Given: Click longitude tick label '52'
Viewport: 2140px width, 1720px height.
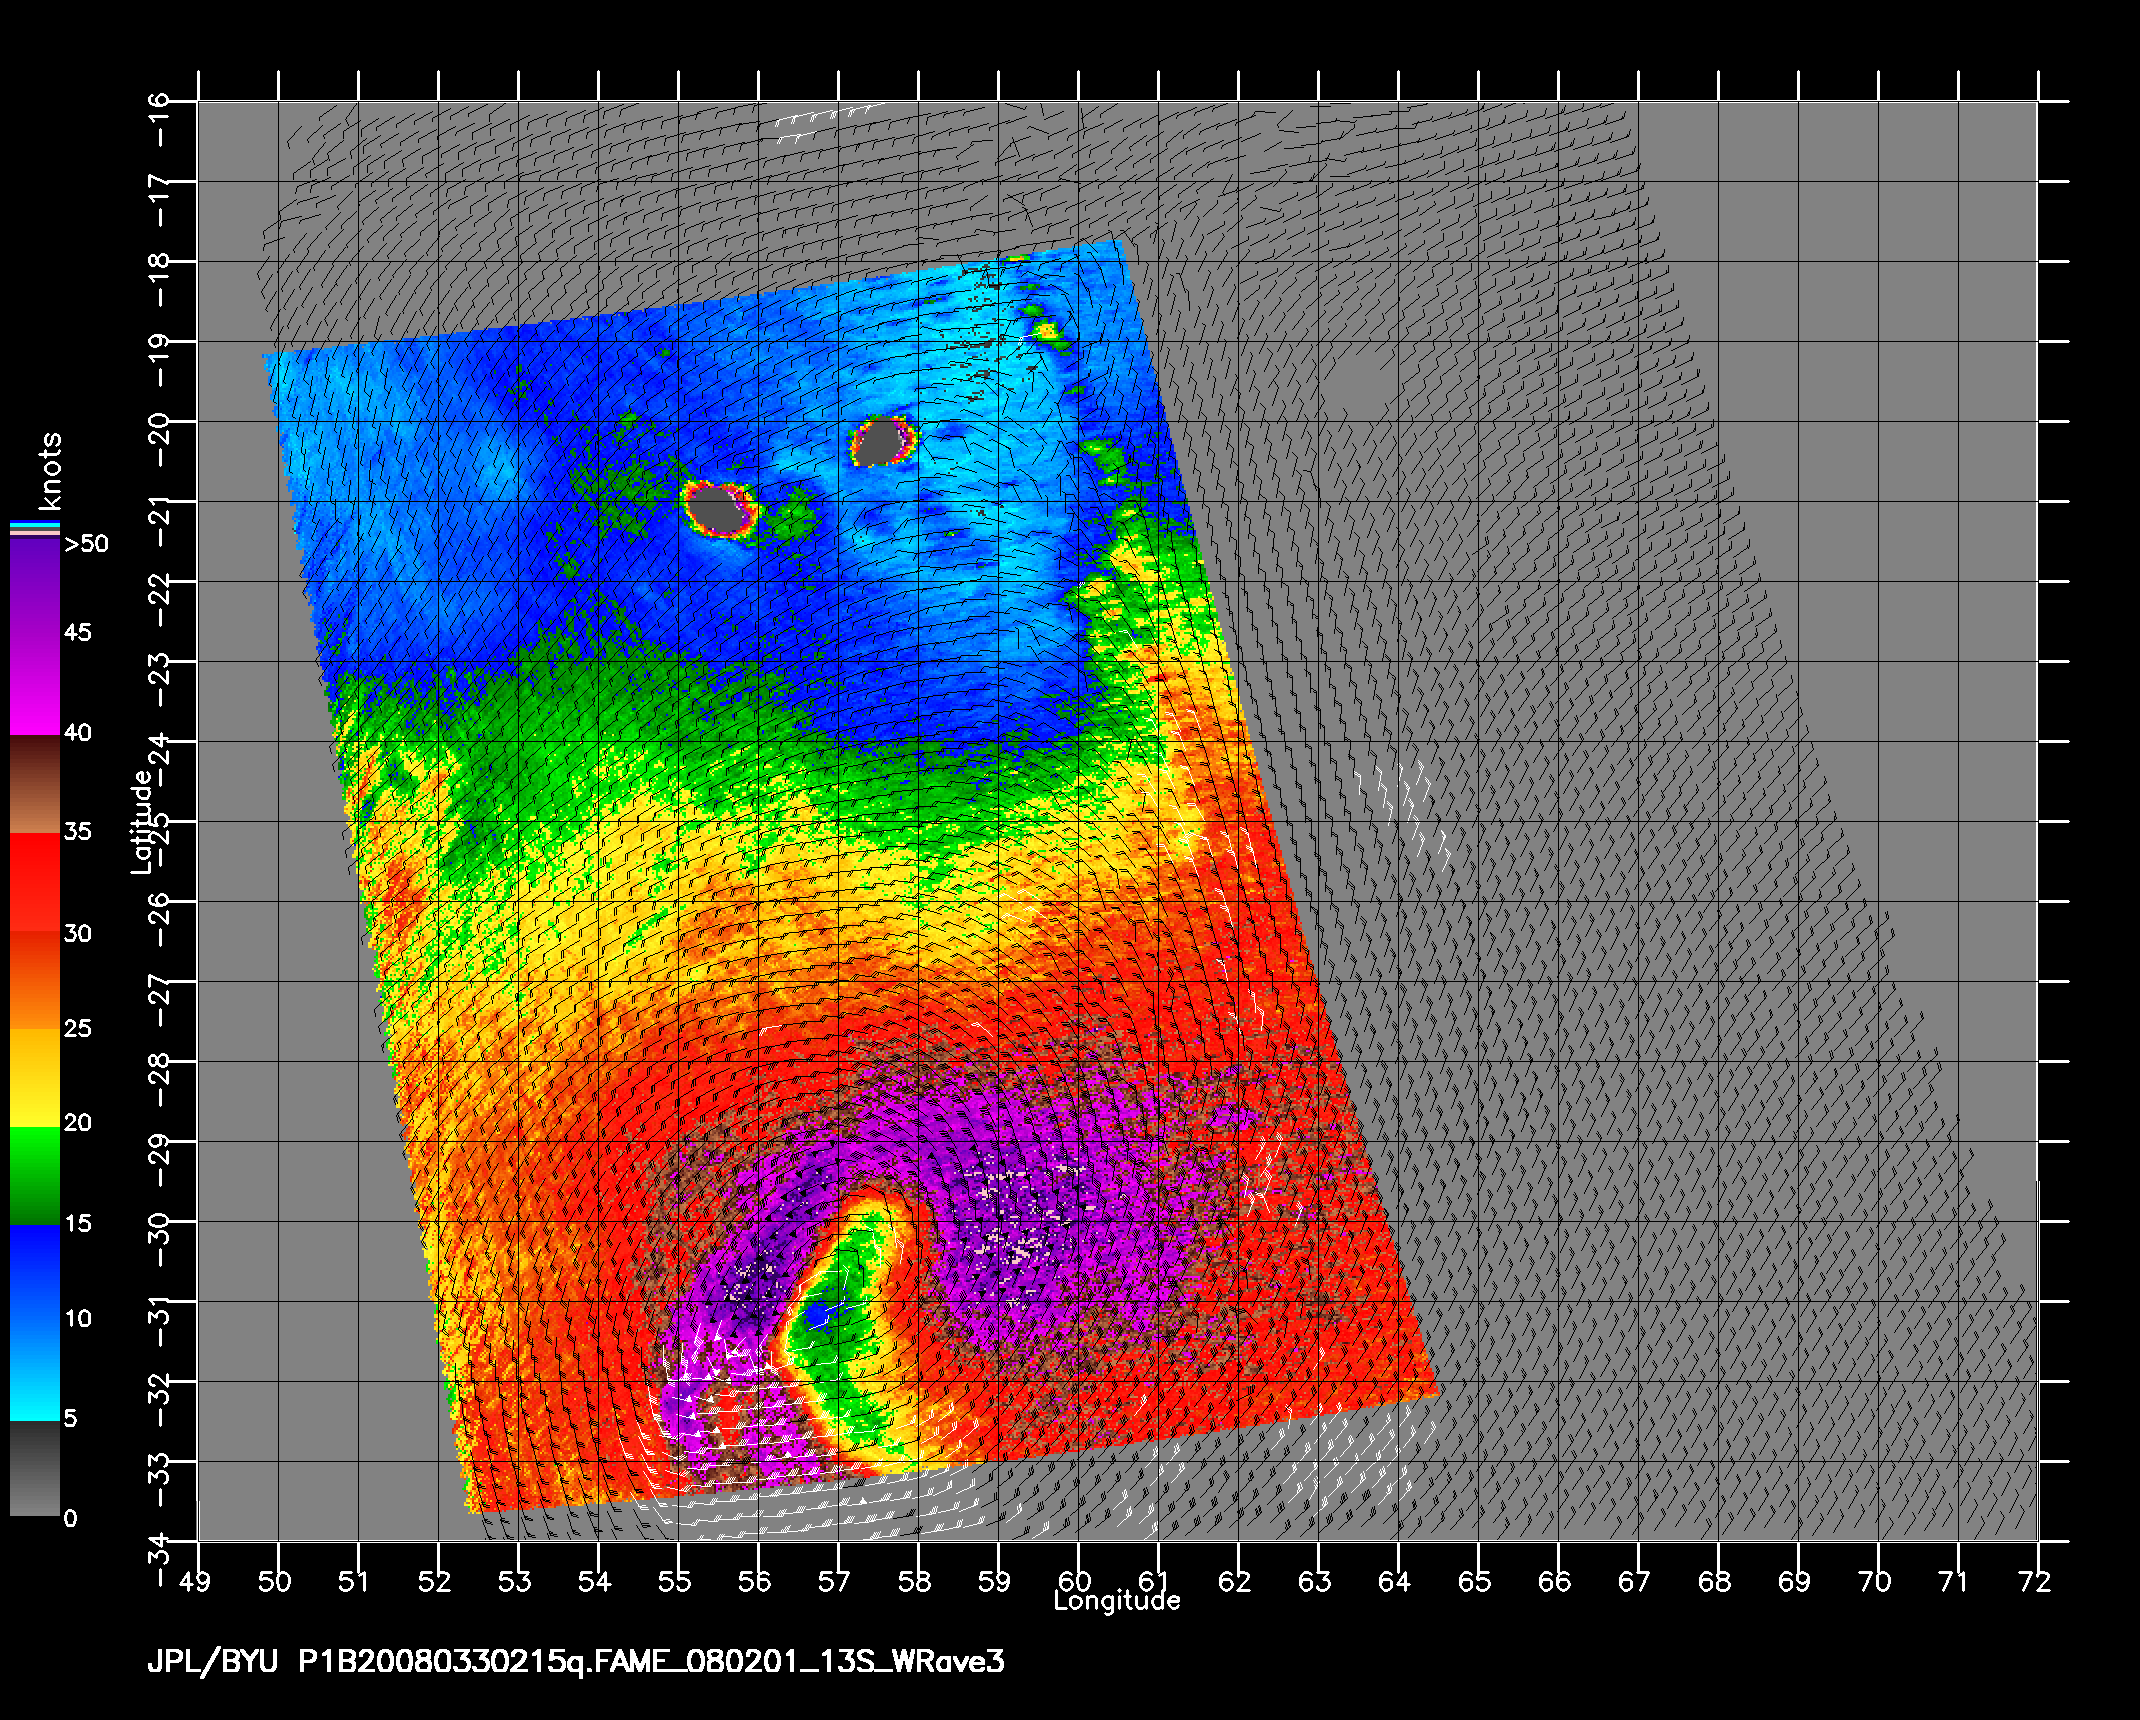Looking at the screenshot, I should (436, 1581).
